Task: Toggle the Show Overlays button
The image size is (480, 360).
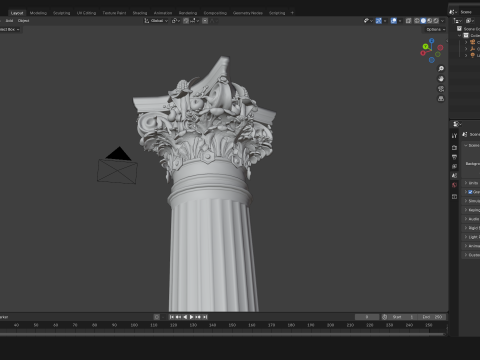Action: pos(394,21)
